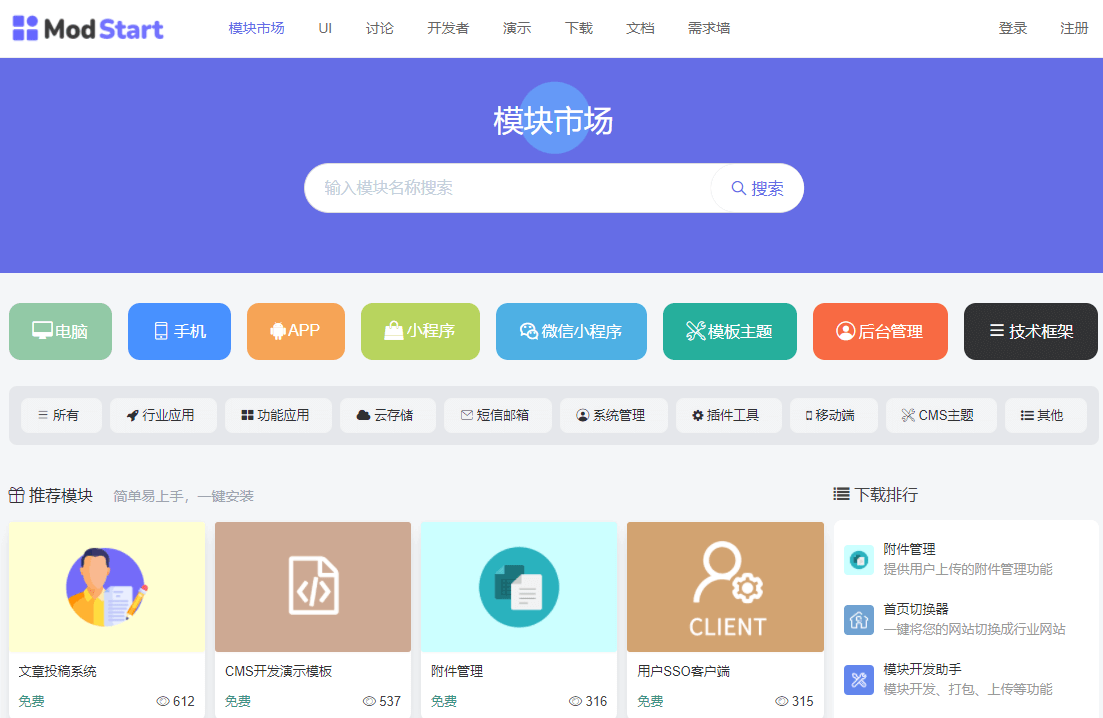
Task: Click the attachment management icon in download ranking
Action: [x=858, y=560]
